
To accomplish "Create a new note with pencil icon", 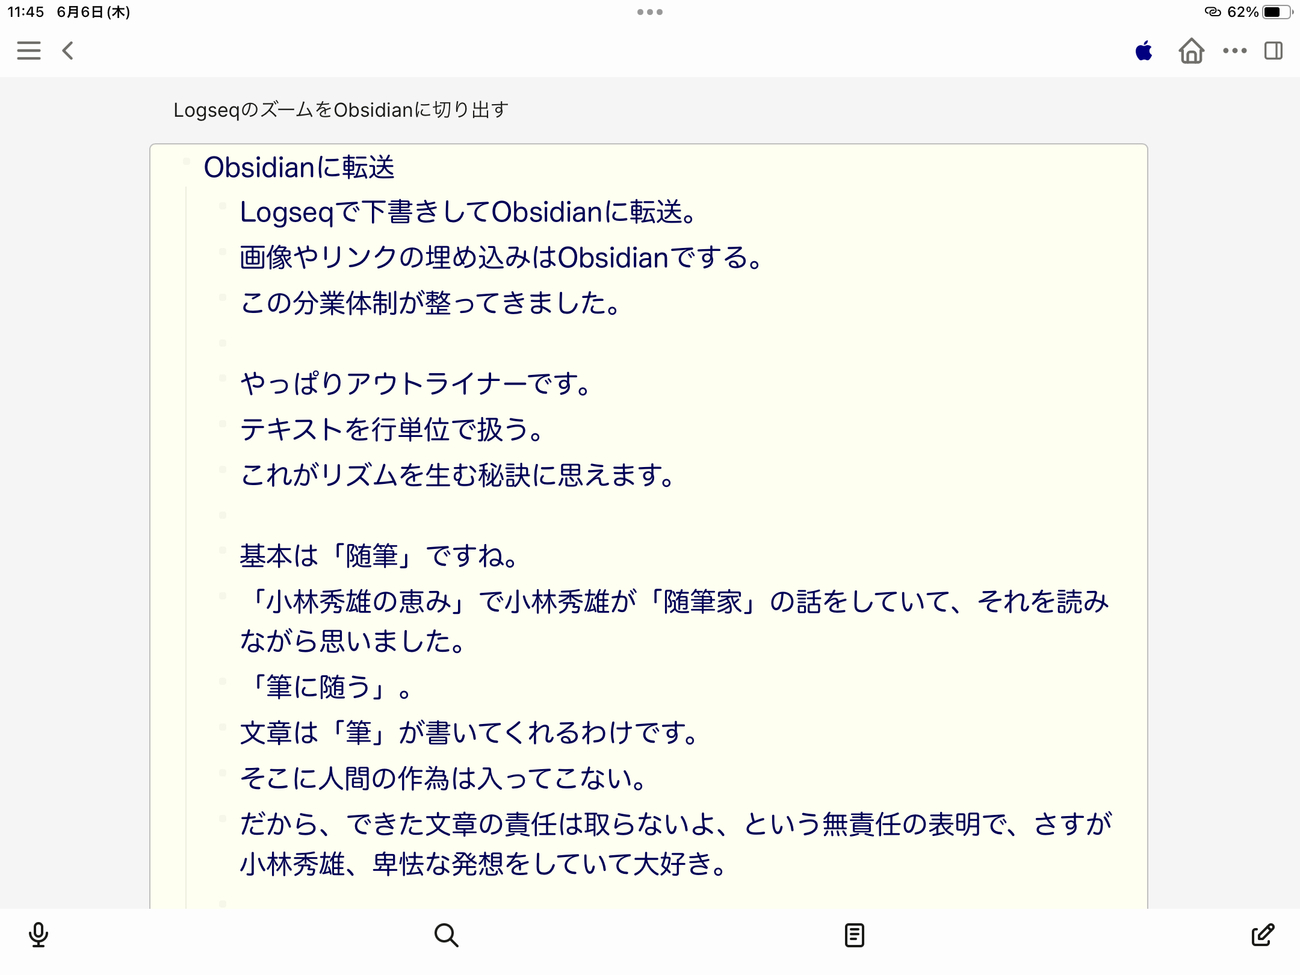I will [x=1263, y=935].
